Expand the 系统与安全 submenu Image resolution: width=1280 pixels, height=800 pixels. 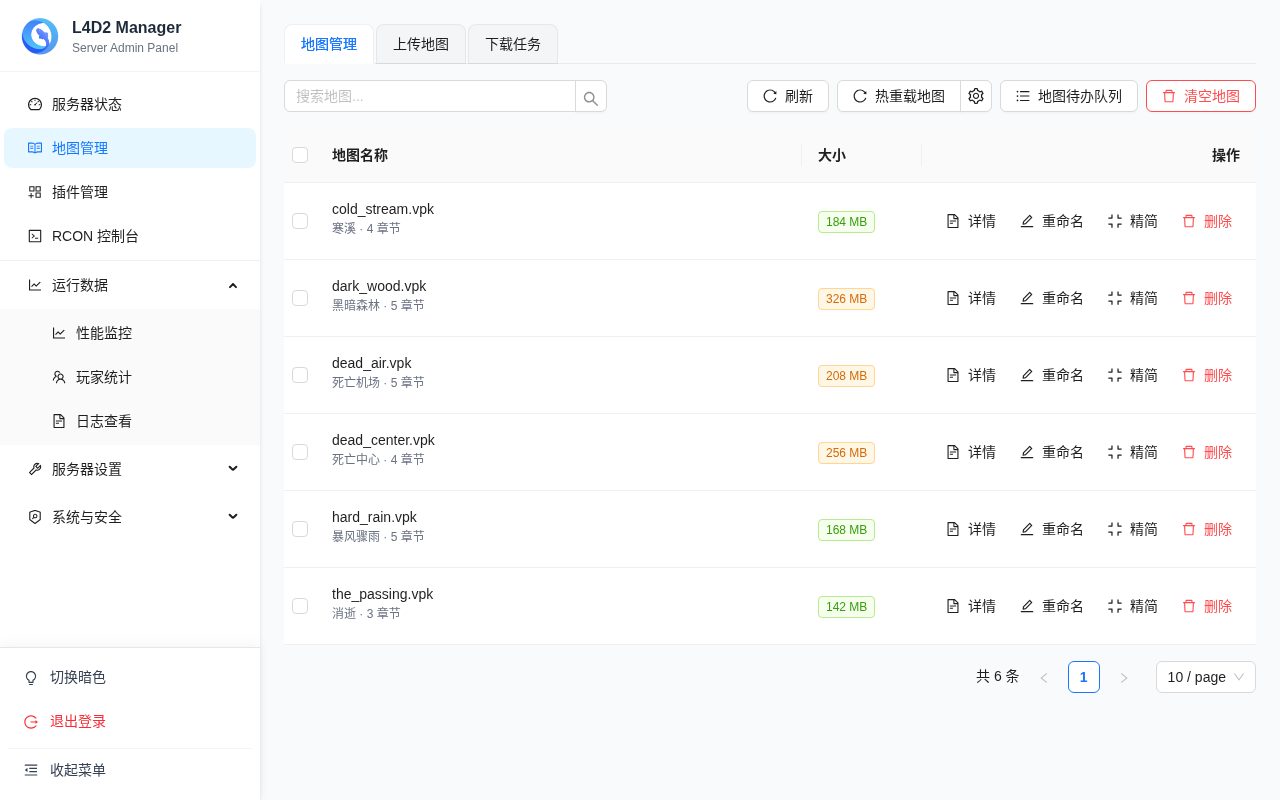130,517
